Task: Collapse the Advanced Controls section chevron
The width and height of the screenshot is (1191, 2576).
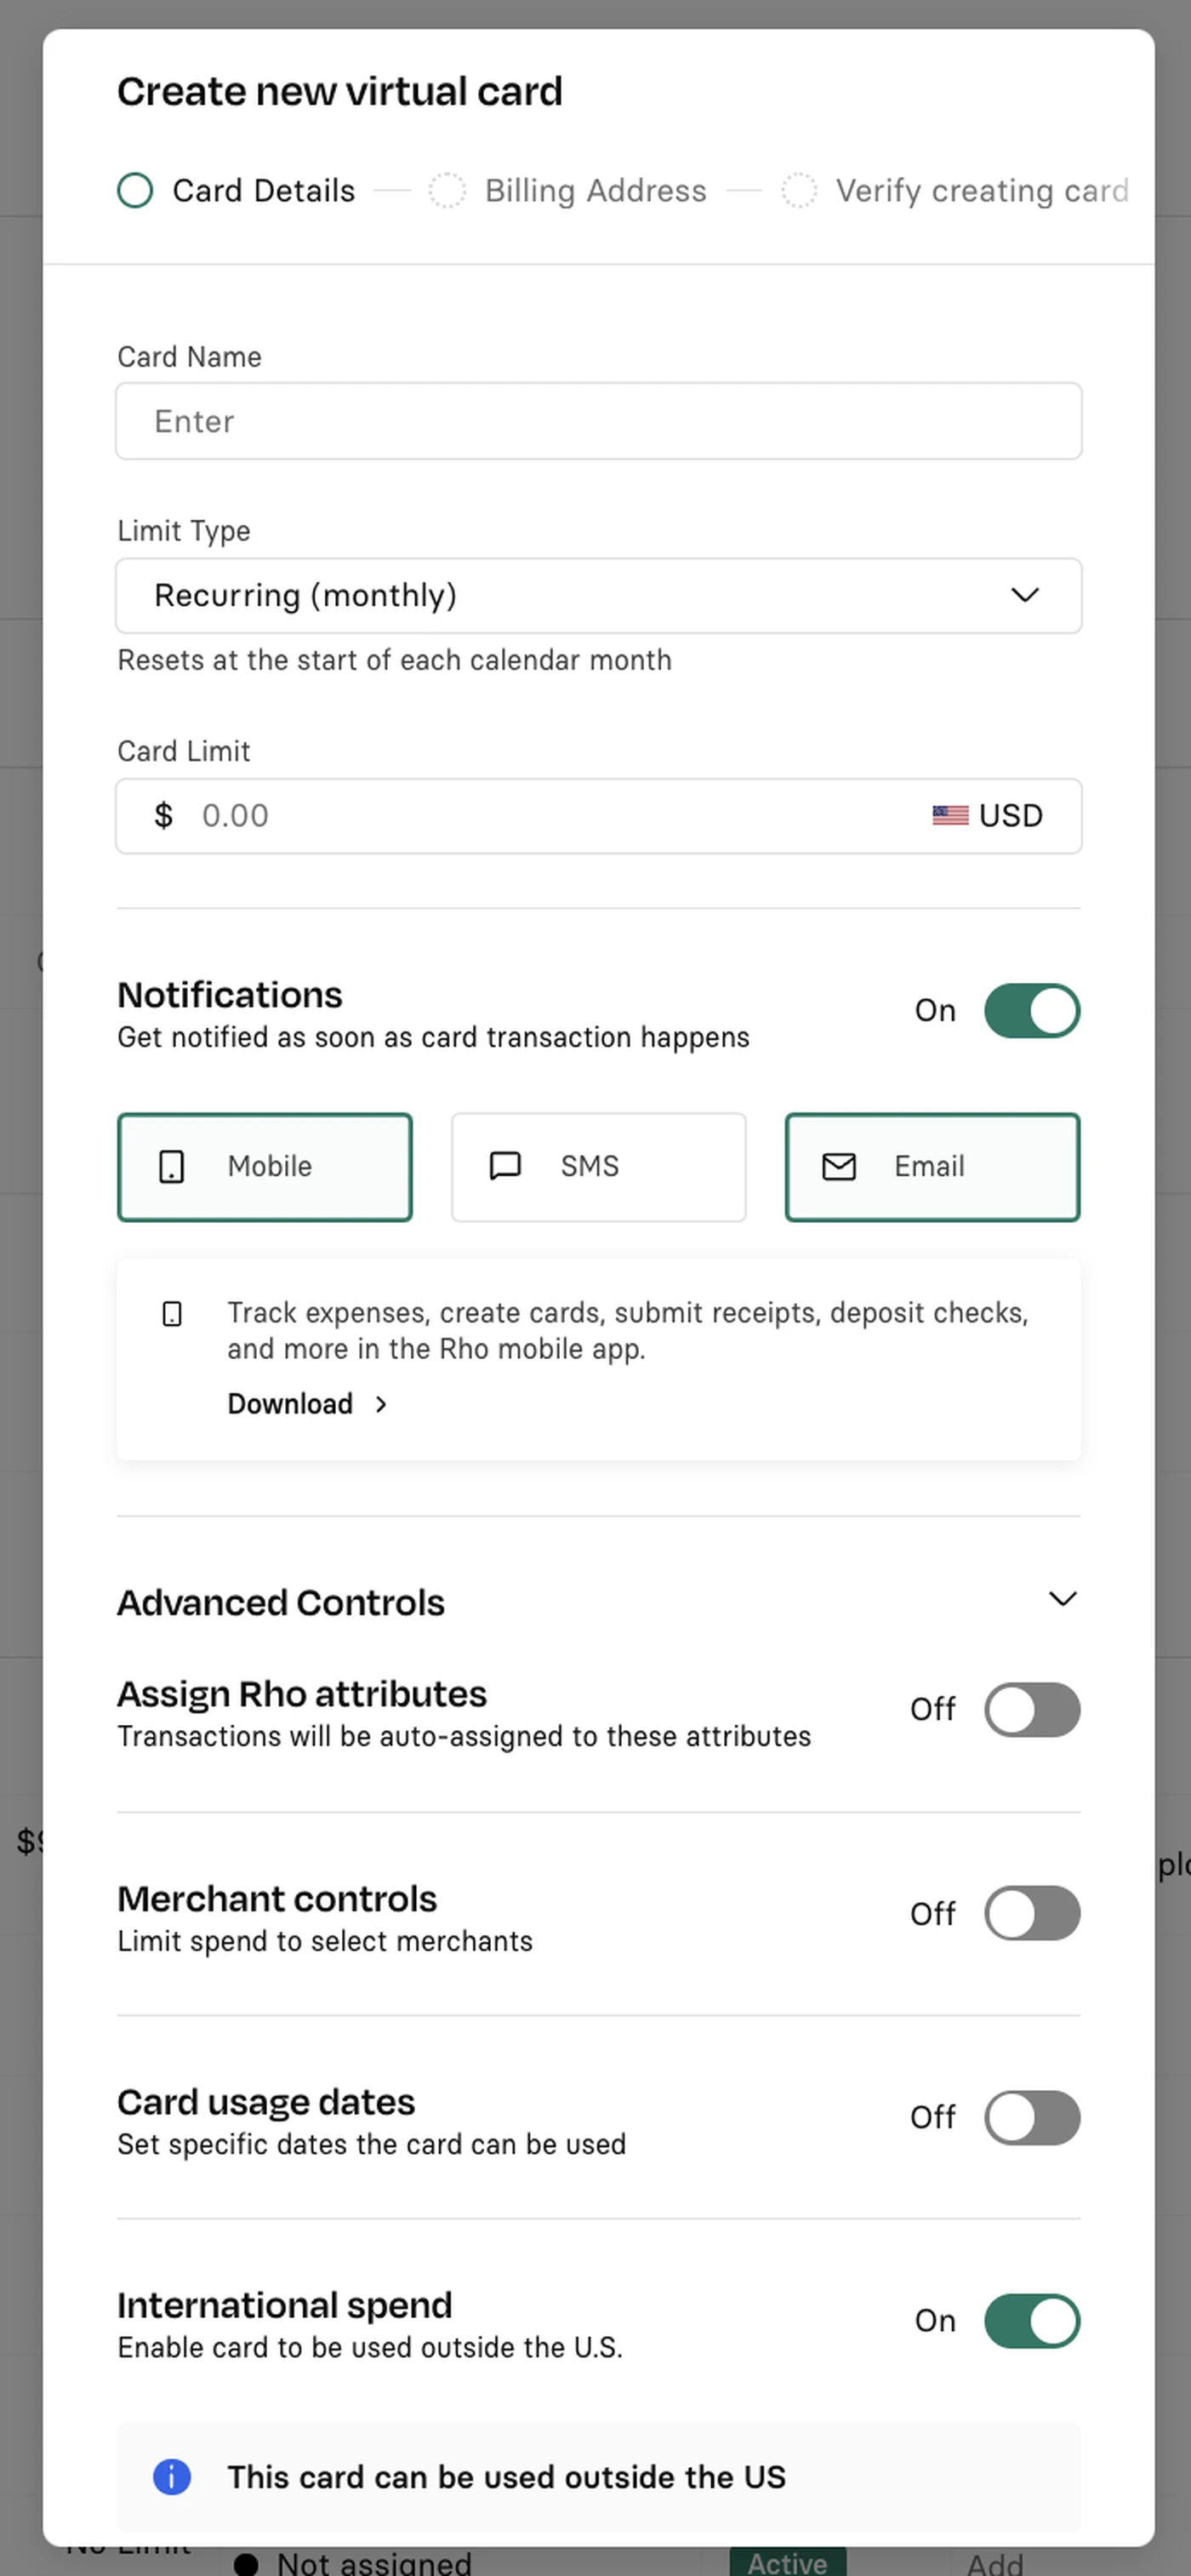Action: click(x=1062, y=1598)
